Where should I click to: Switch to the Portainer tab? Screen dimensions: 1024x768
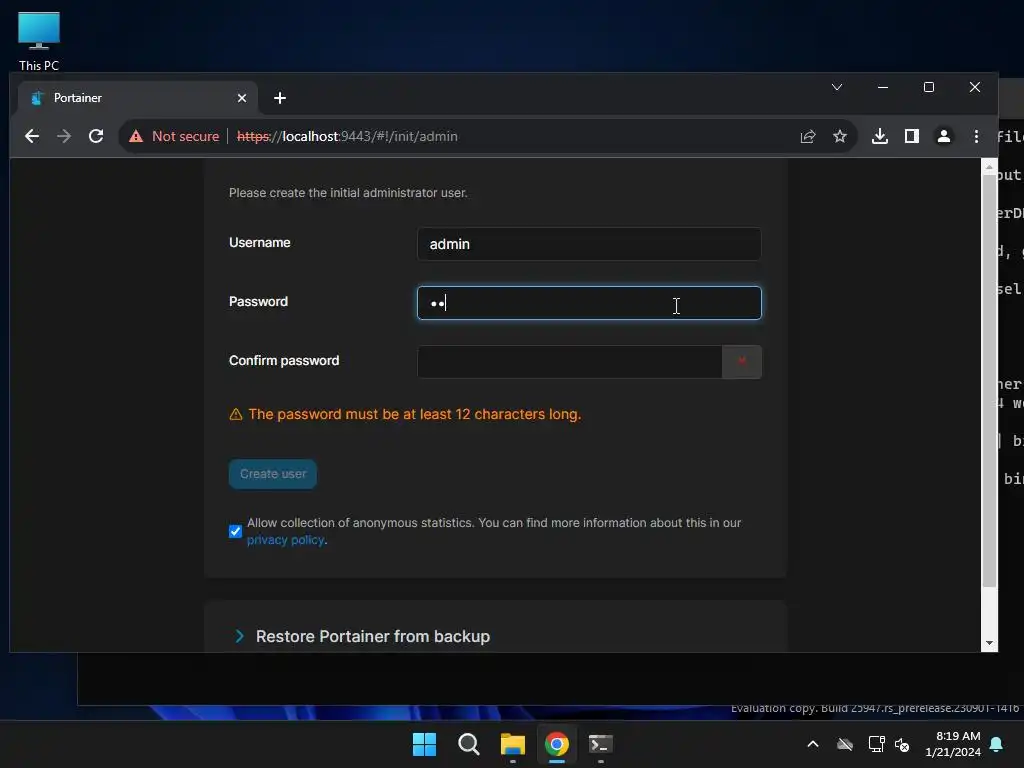137,98
